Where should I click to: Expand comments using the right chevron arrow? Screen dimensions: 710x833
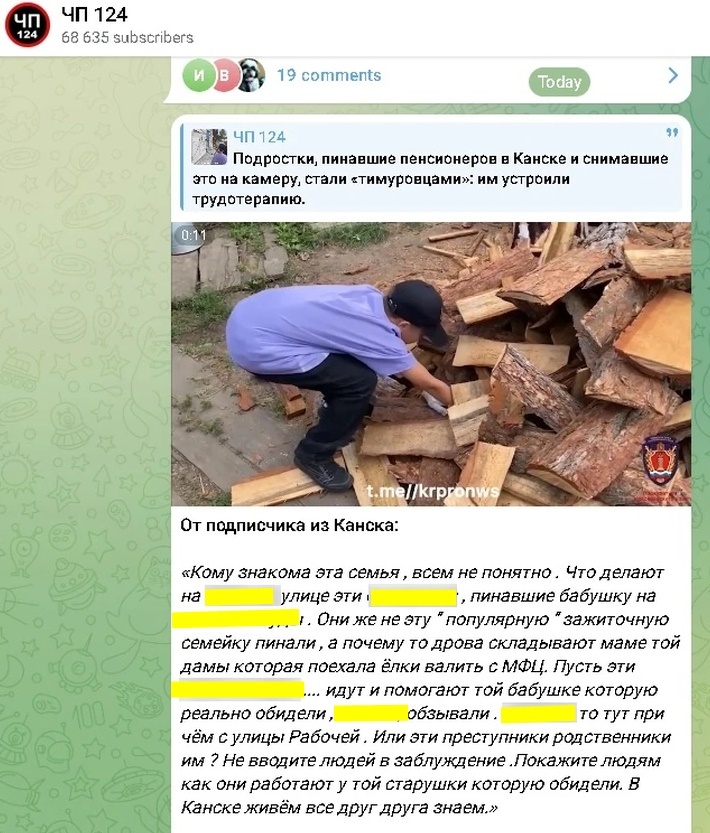[673, 75]
